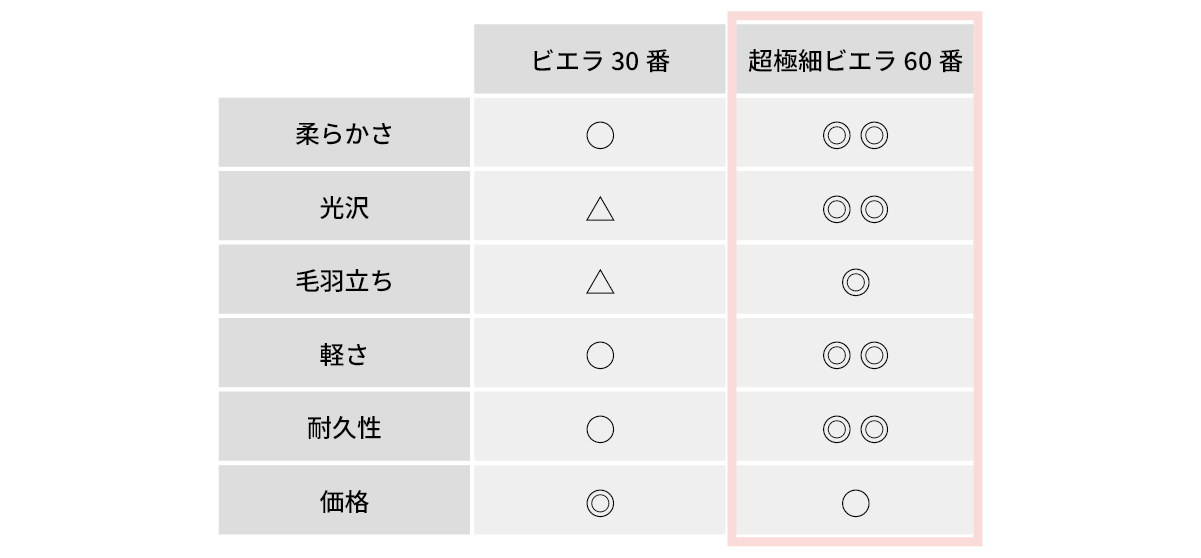Screen dimensions: 1201x558
Task: Click the two double-circles in 光沢 60番 cell
Action: point(855,209)
